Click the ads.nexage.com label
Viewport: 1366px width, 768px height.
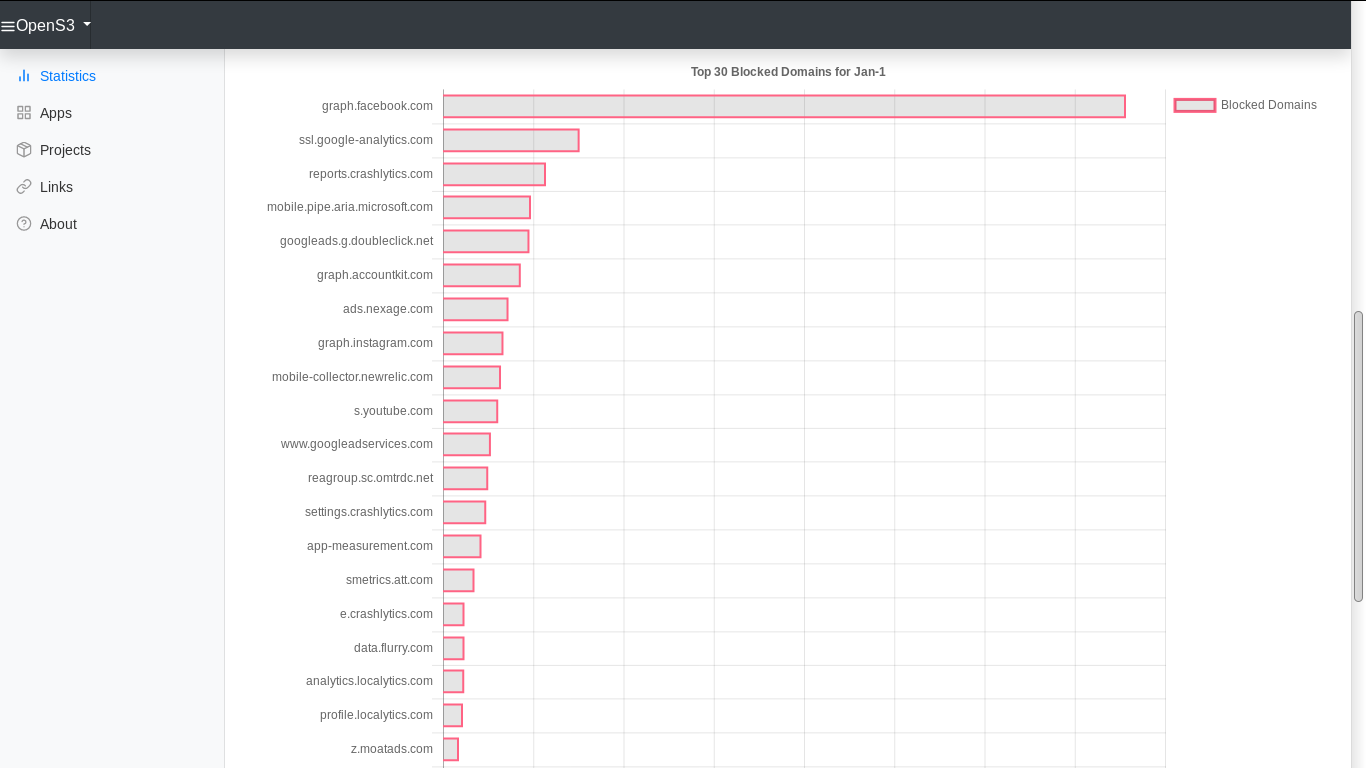388,309
